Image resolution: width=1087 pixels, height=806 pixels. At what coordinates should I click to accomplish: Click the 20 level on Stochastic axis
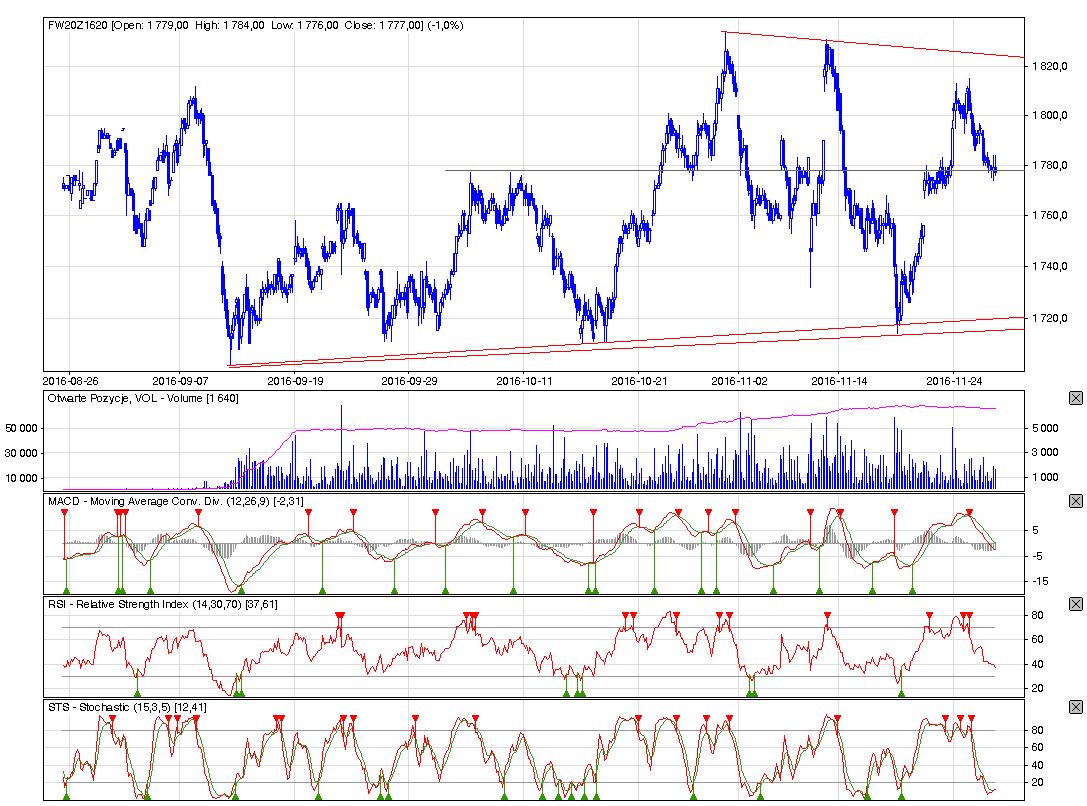point(1038,782)
